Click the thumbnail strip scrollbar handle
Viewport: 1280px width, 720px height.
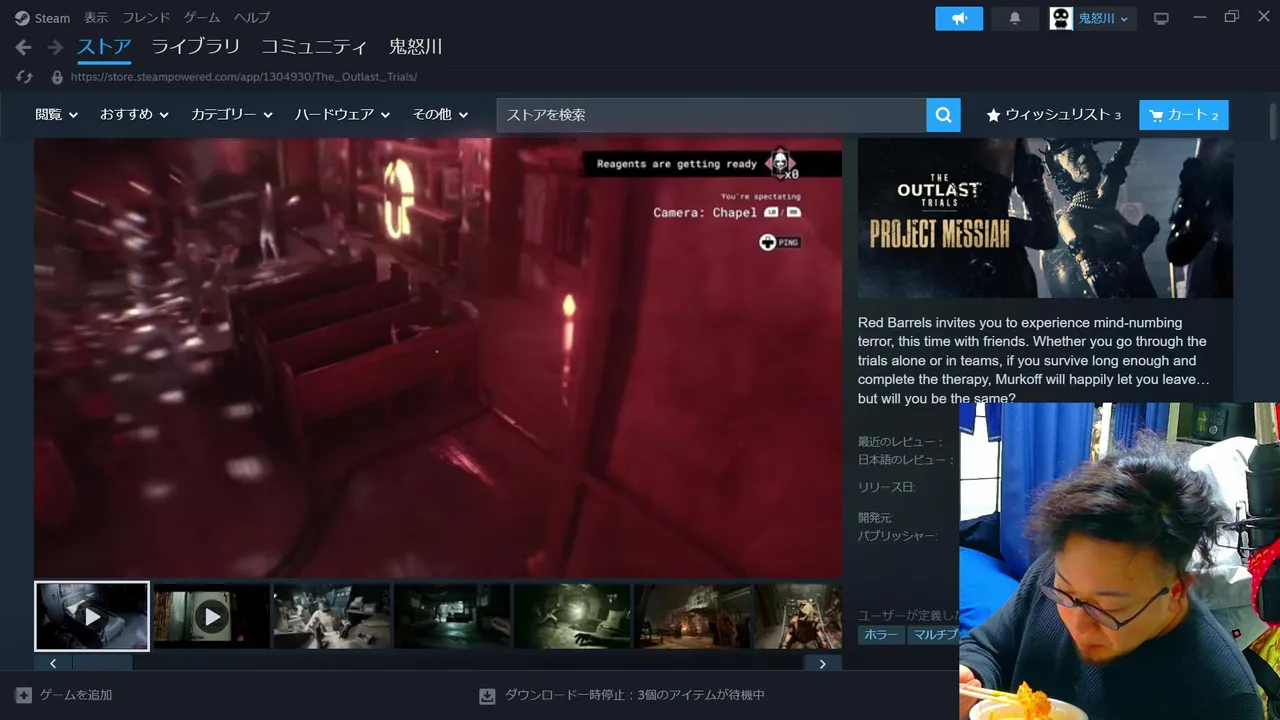(102, 663)
